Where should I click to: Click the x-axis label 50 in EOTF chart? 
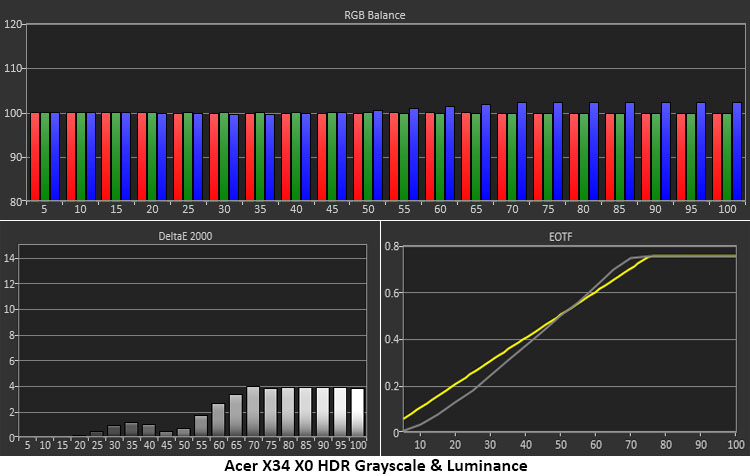561,445
